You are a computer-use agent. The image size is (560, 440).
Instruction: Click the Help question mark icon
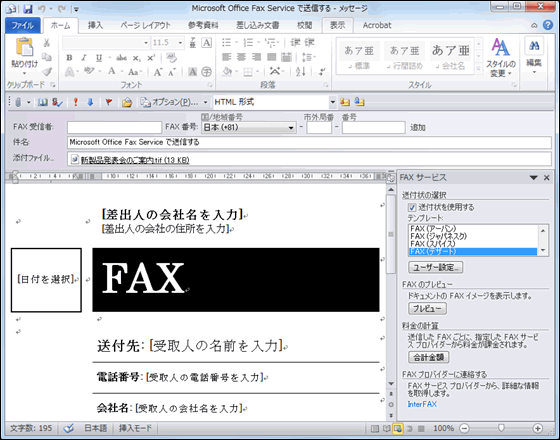(548, 25)
